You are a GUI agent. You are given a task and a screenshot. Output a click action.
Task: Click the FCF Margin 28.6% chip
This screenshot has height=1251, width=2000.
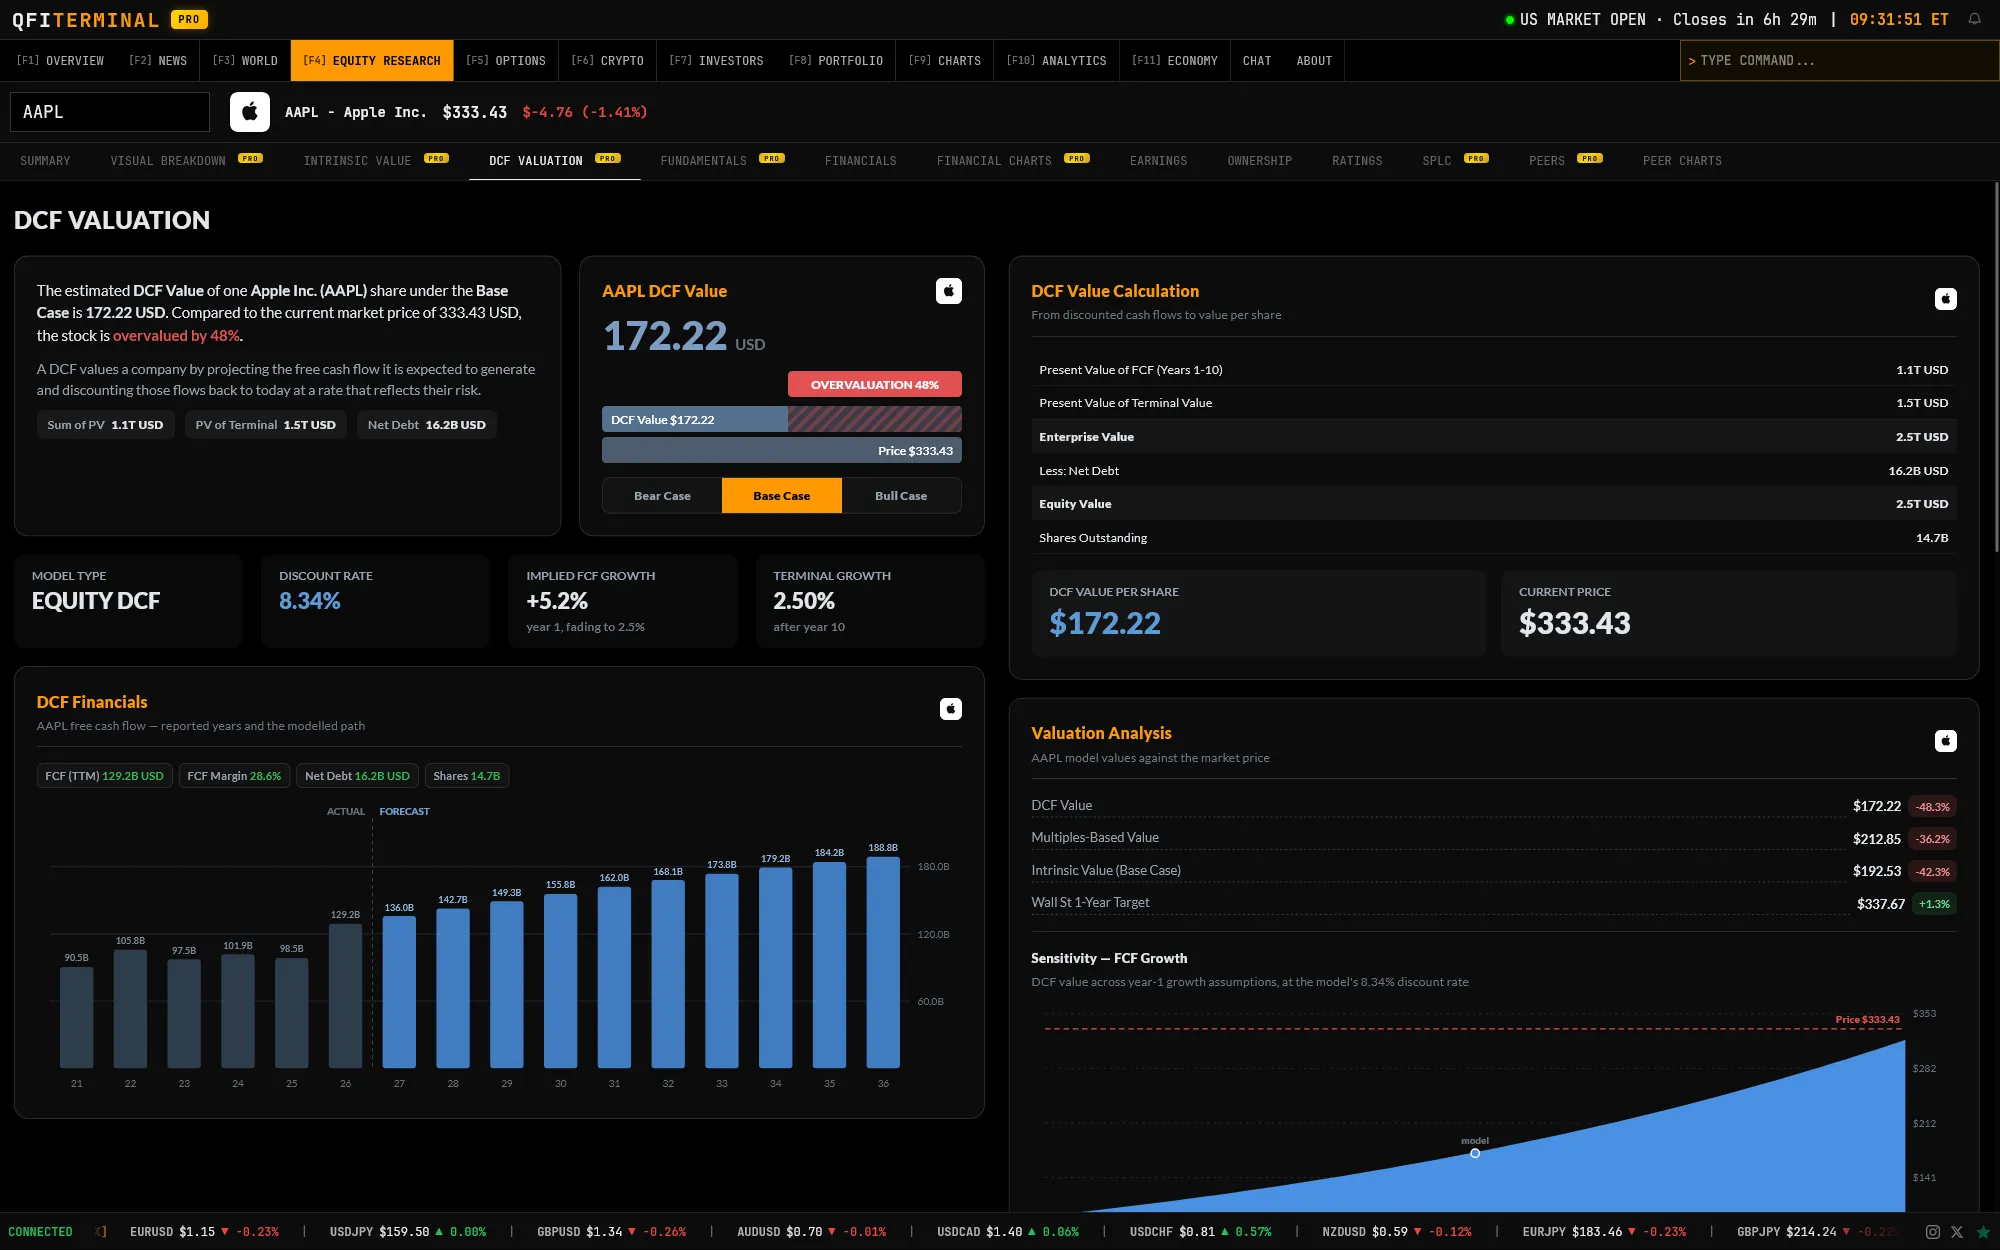(234, 776)
